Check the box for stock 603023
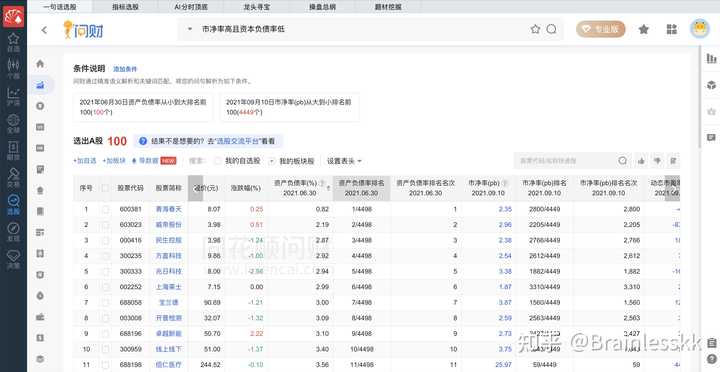Image resolution: width=720 pixels, height=372 pixels. 106,225
